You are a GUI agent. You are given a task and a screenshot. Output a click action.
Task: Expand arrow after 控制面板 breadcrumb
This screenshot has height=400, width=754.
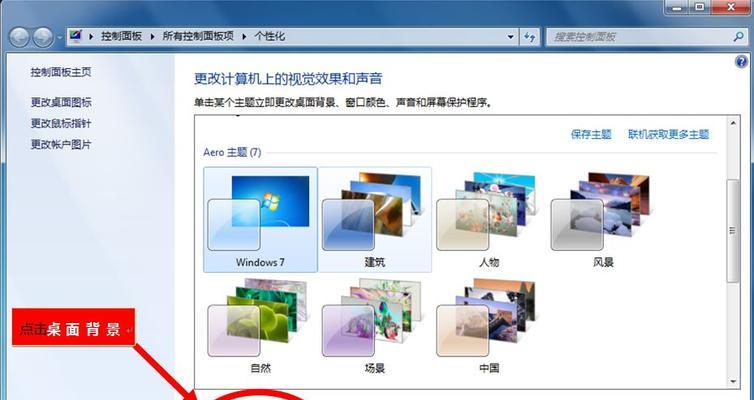click(152, 37)
